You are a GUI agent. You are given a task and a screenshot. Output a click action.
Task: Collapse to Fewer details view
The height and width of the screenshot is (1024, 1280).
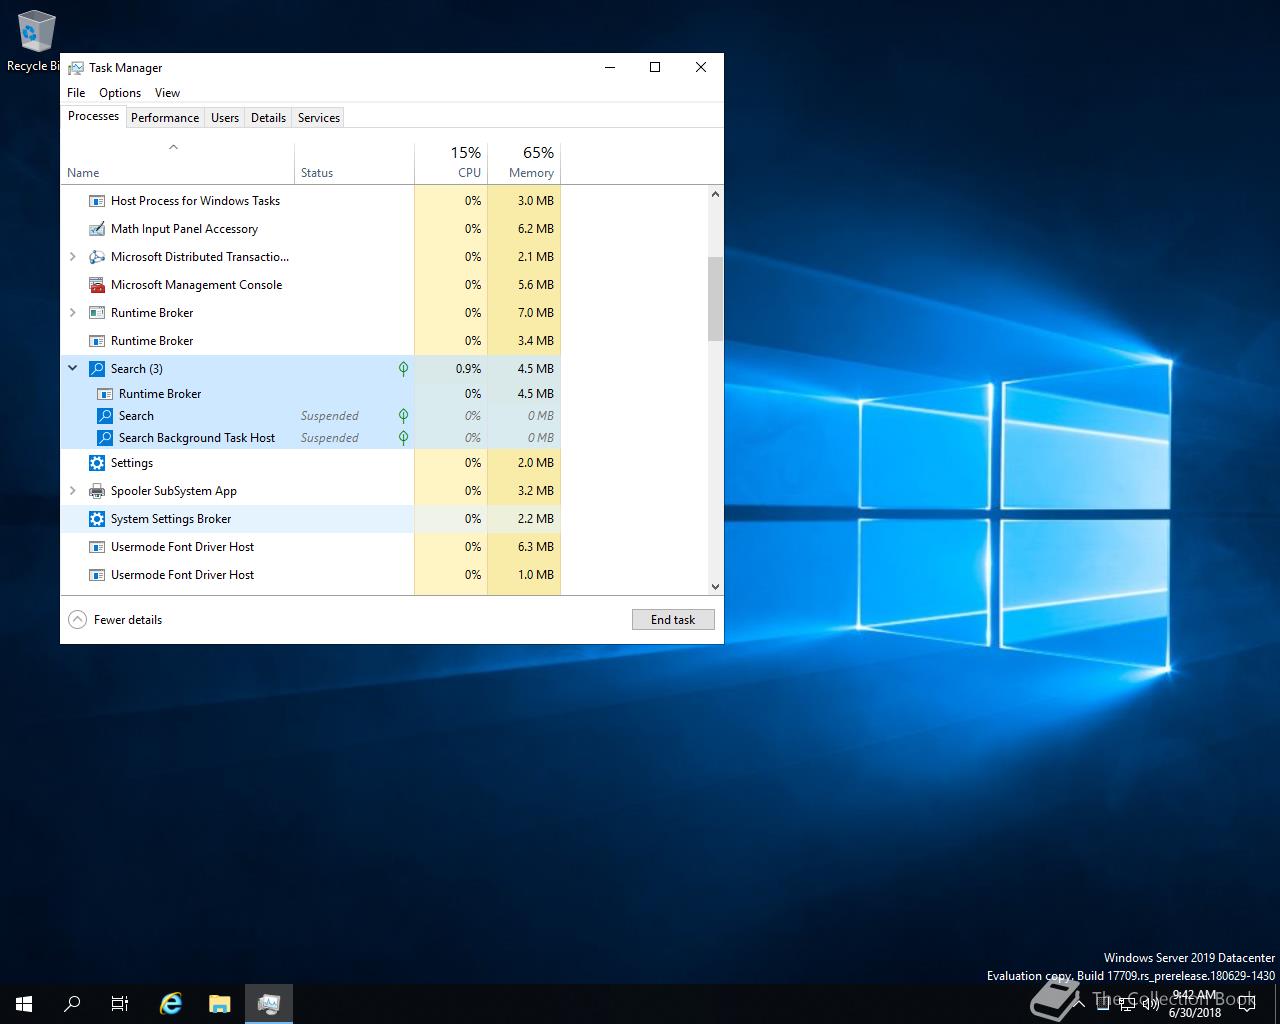(115, 620)
